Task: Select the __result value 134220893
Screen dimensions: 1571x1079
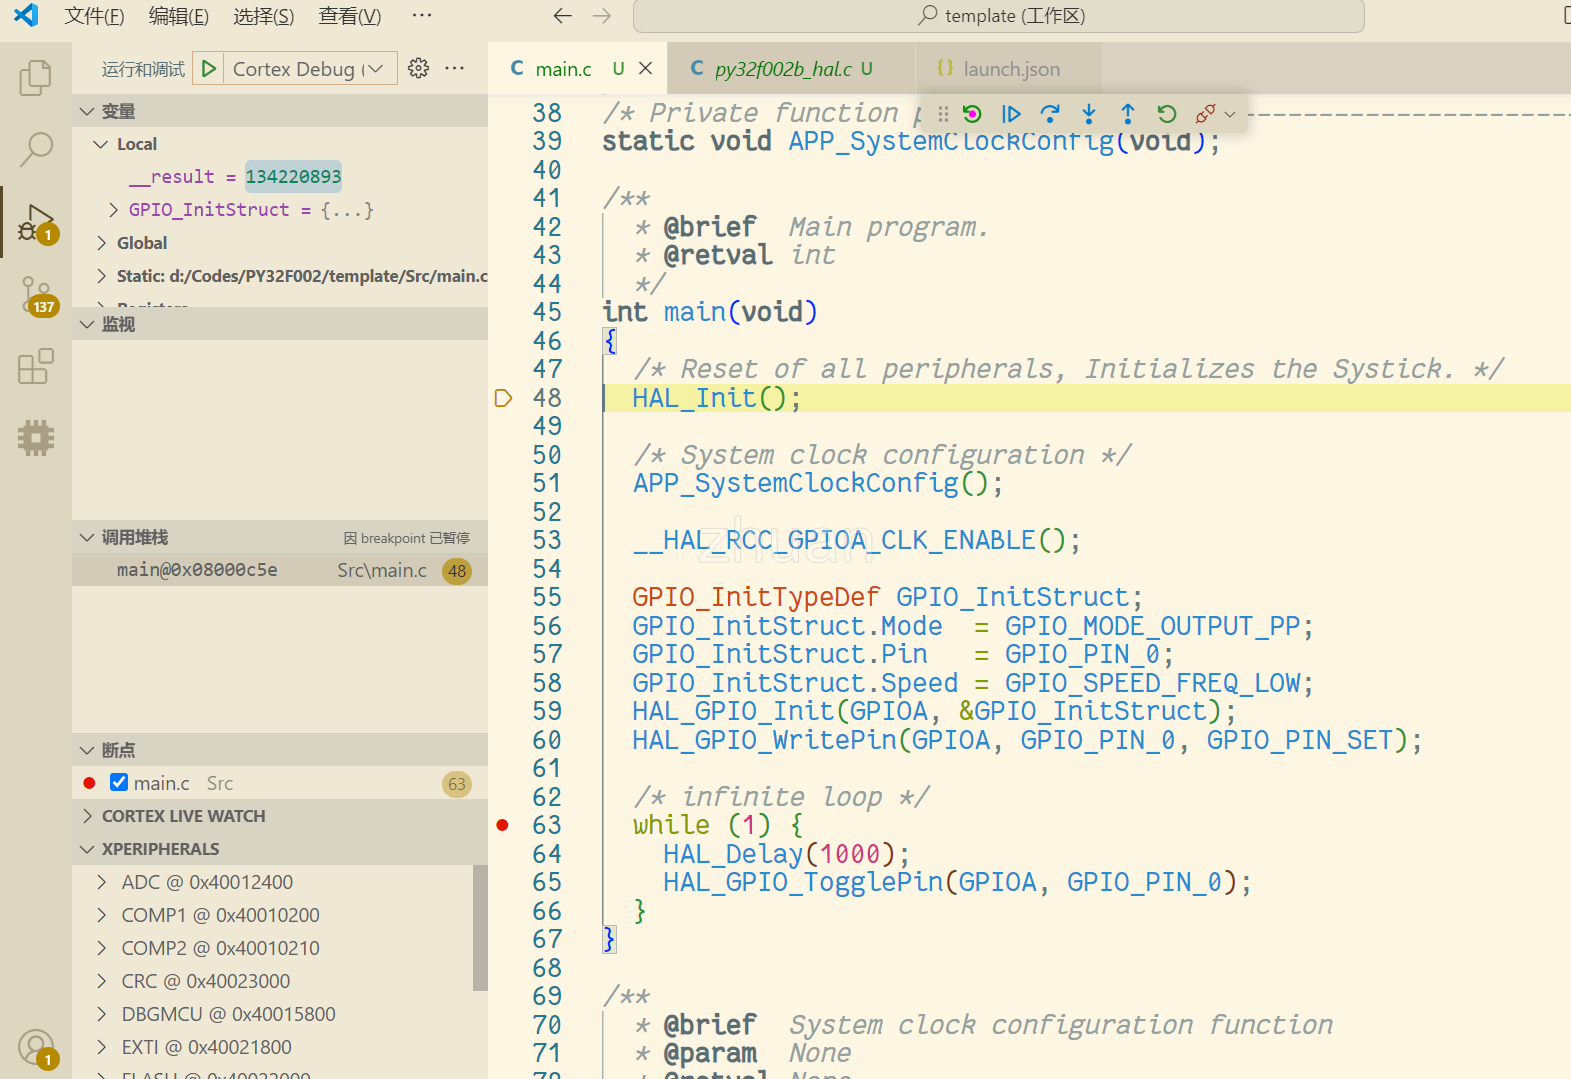Action: pyautogui.click(x=293, y=177)
